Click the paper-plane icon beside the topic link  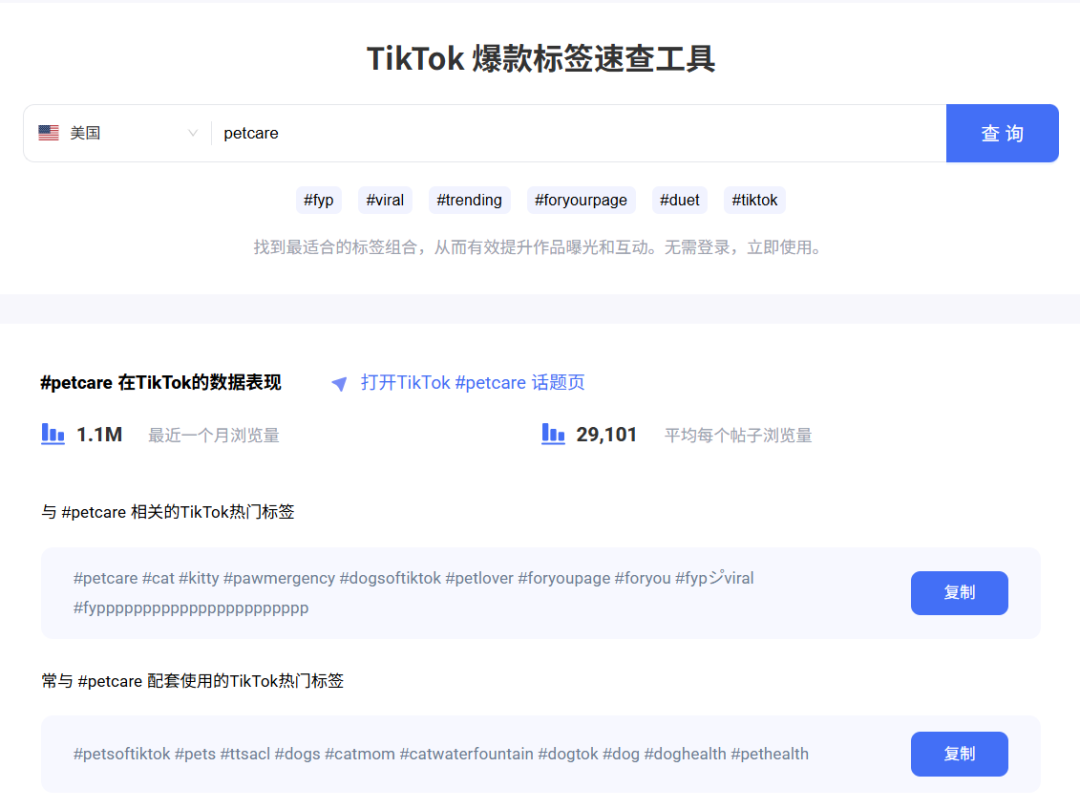coord(339,383)
